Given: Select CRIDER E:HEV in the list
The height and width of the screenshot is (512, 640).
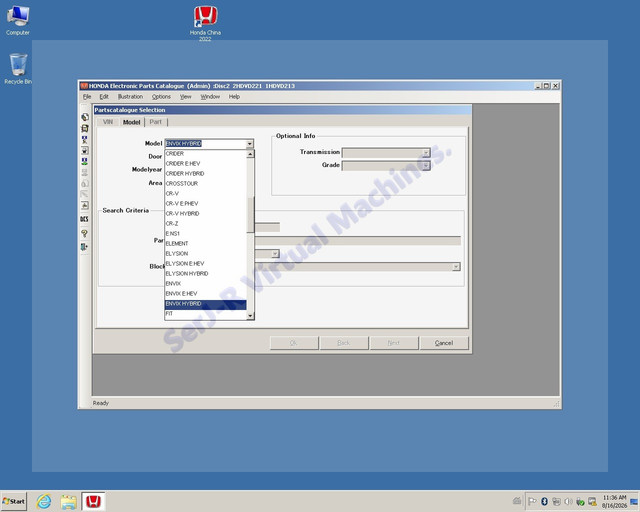Looking at the screenshot, I should click(x=206, y=163).
